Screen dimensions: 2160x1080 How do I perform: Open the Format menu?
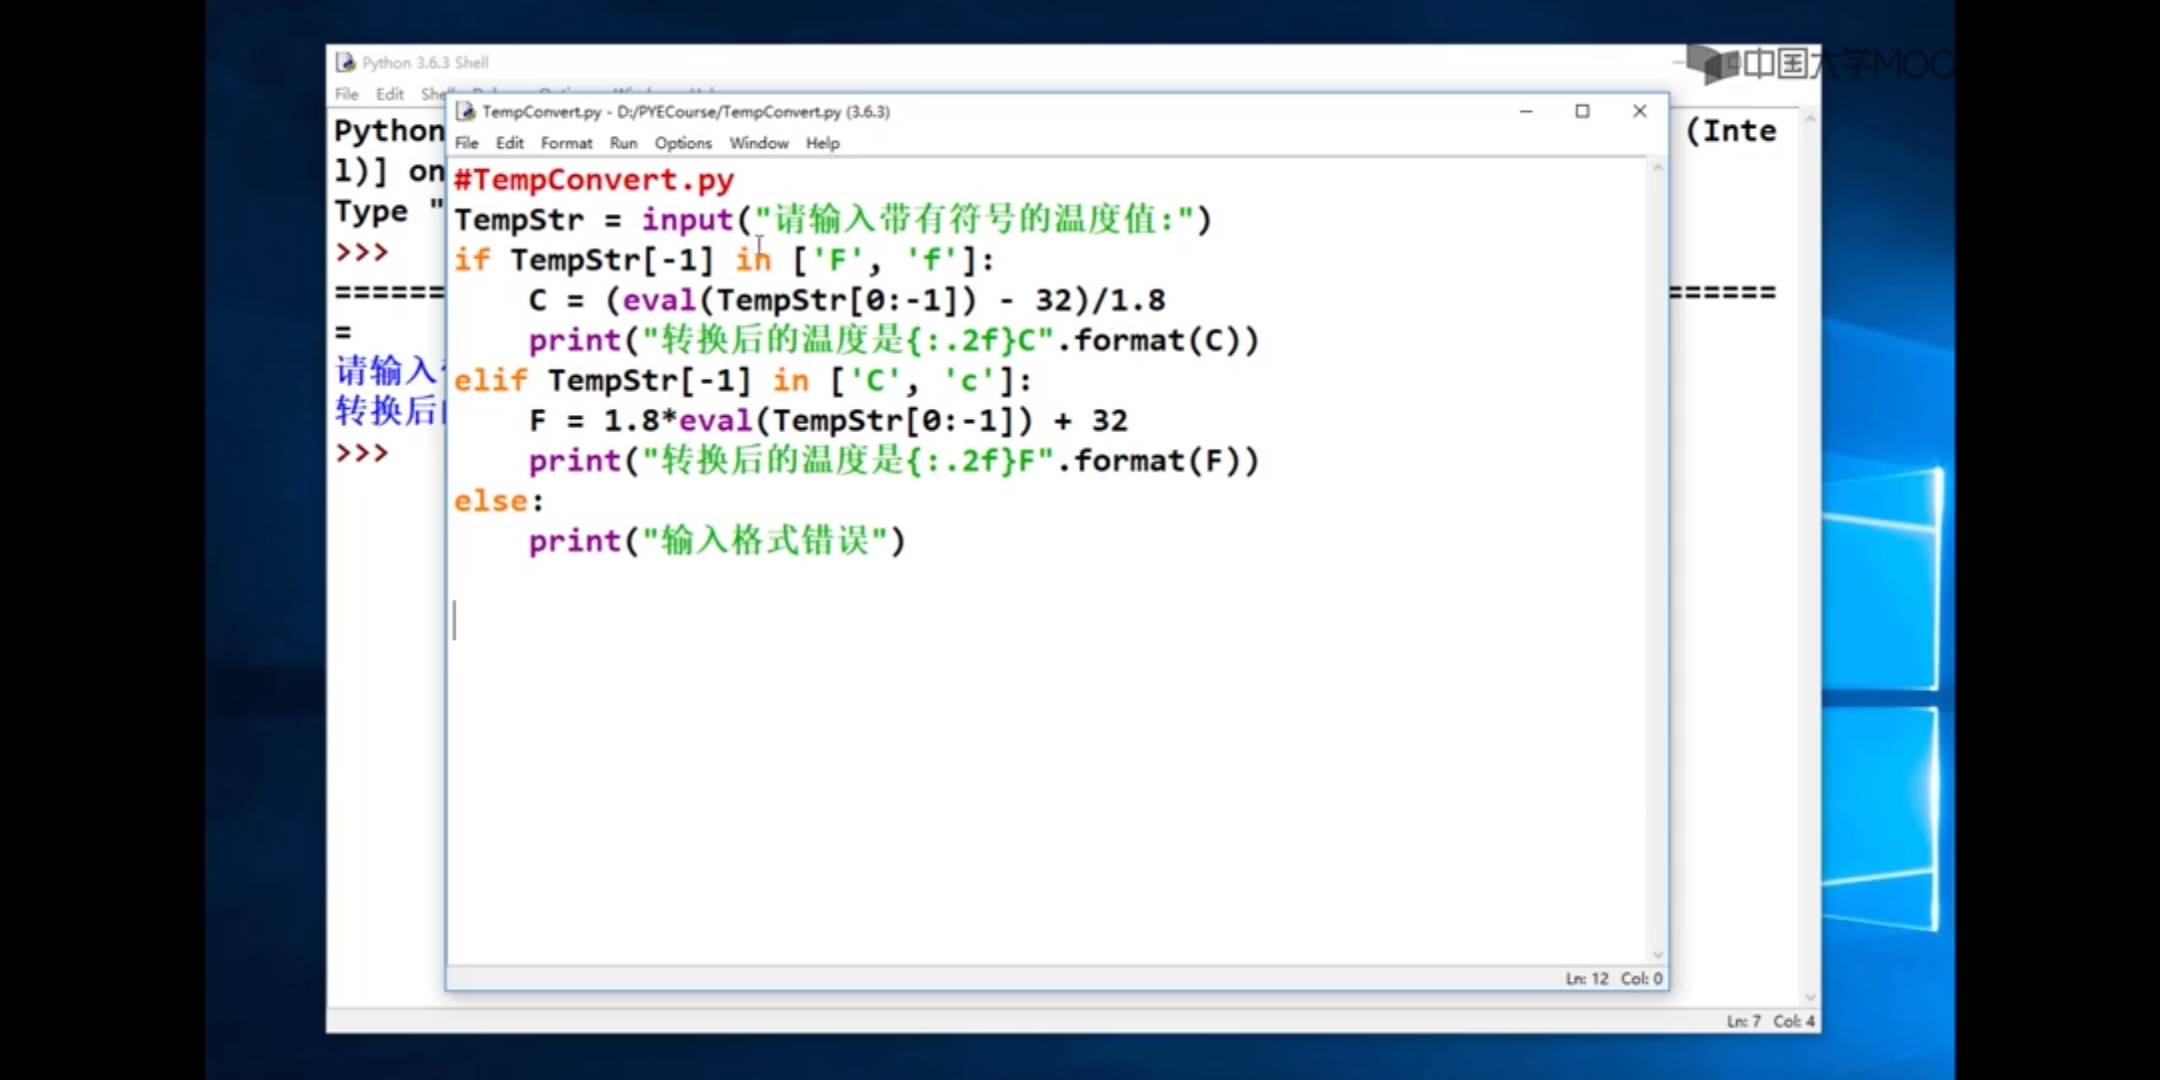tap(566, 143)
